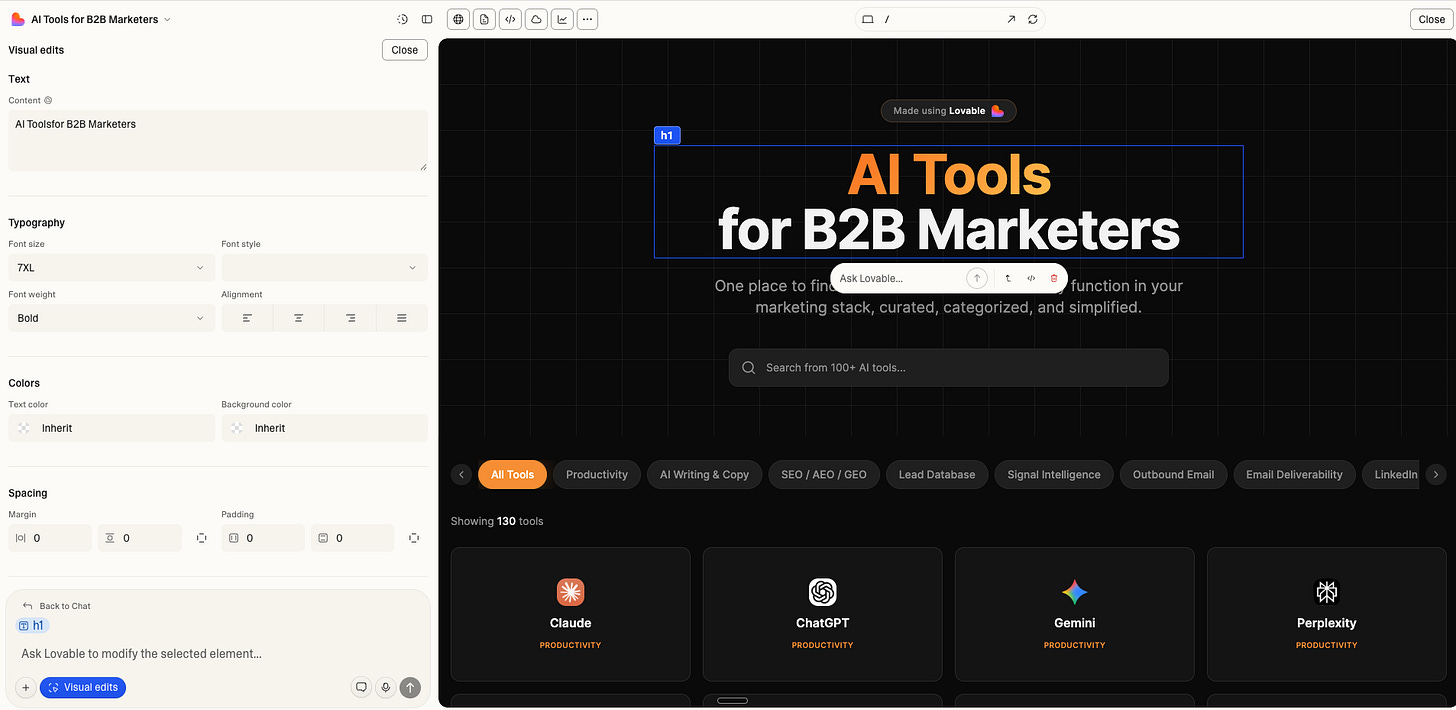Viewport: 1456px width, 710px height.
Task: Align text right
Action: tap(351, 318)
